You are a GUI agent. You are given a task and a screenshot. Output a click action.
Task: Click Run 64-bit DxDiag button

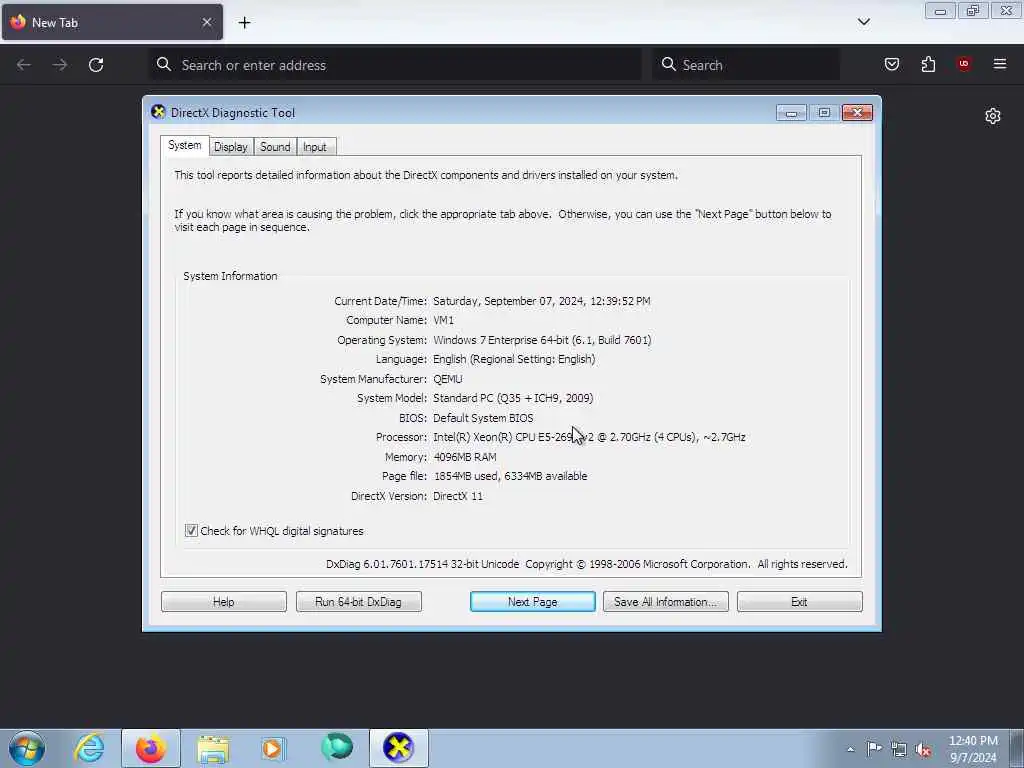359,601
